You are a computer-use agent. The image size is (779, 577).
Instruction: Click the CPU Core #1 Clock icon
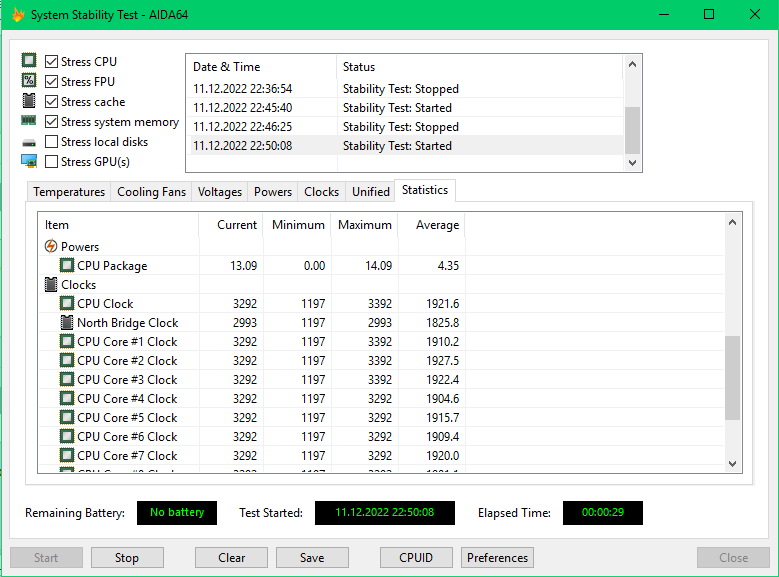(67, 341)
